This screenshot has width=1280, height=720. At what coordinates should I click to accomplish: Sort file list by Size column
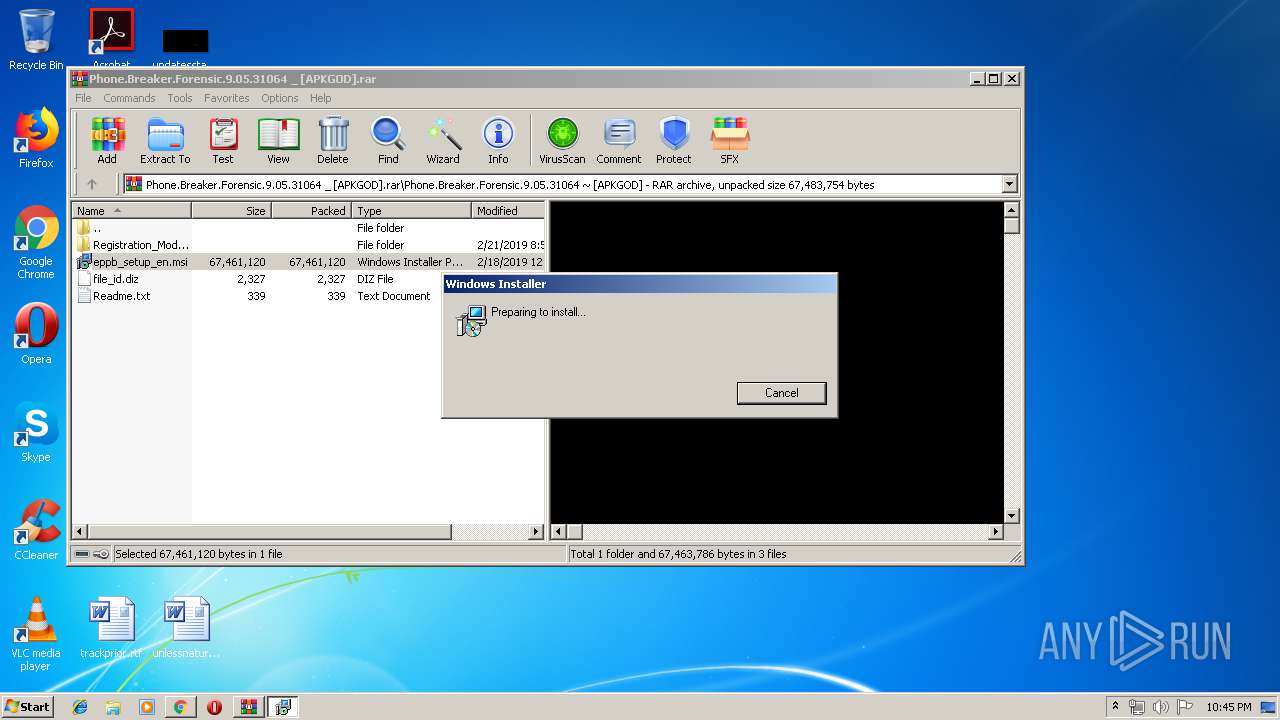coord(231,211)
